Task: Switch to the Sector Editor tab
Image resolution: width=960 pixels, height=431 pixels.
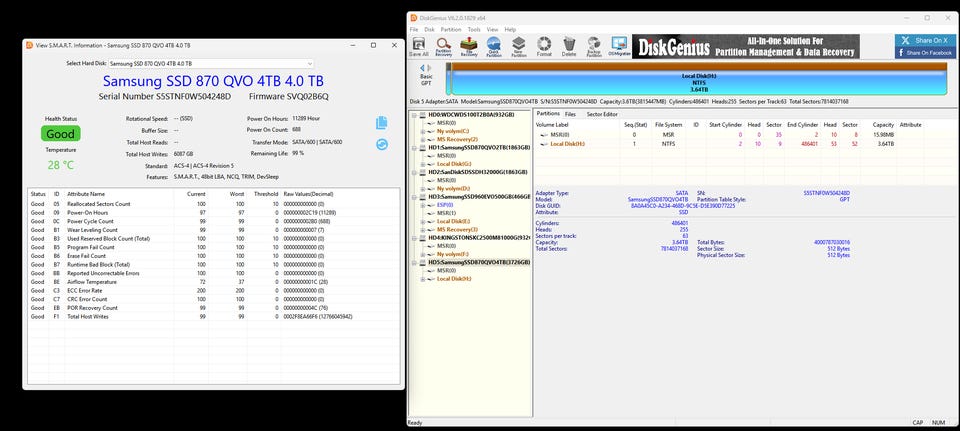Action: pyautogui.click(x=602, y=114)
